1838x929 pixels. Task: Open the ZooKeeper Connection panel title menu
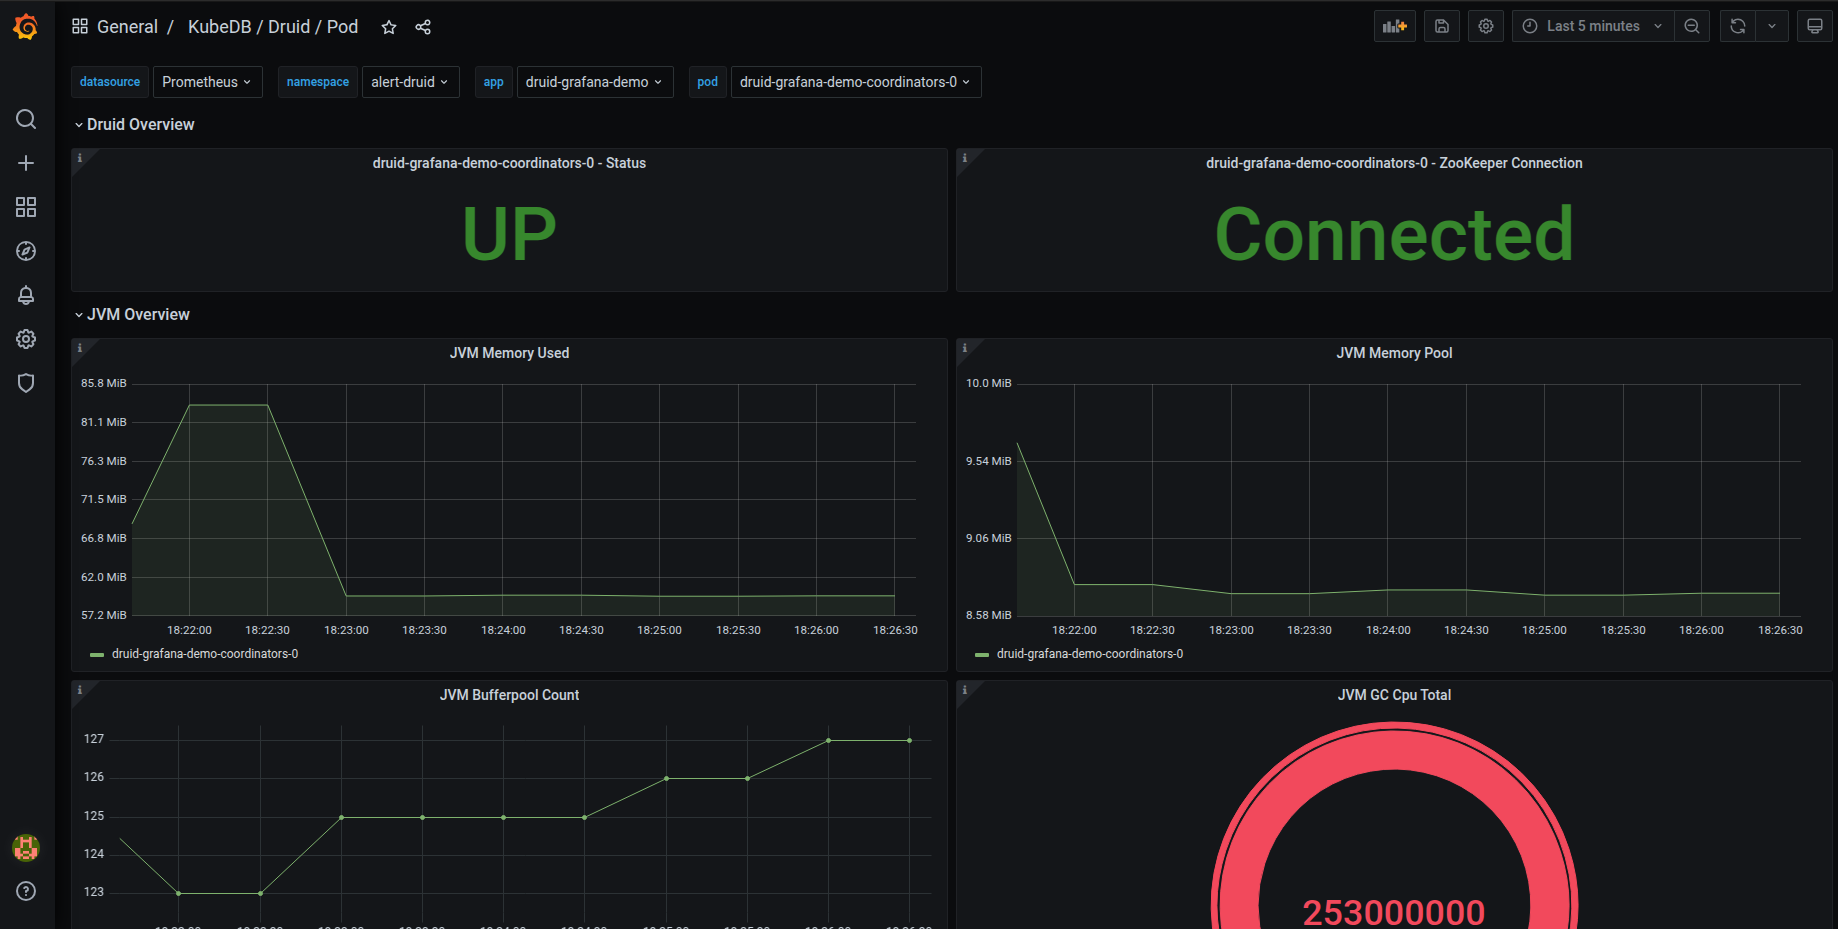pyautogui.click(x=1394, y=163)
